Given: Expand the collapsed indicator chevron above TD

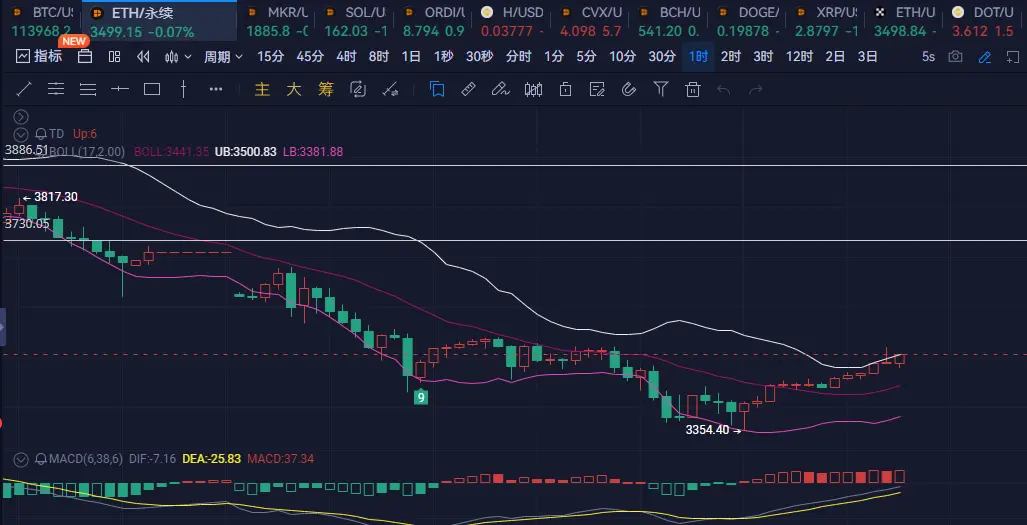Looking at the screenshot, I should [x=21, y=117].
